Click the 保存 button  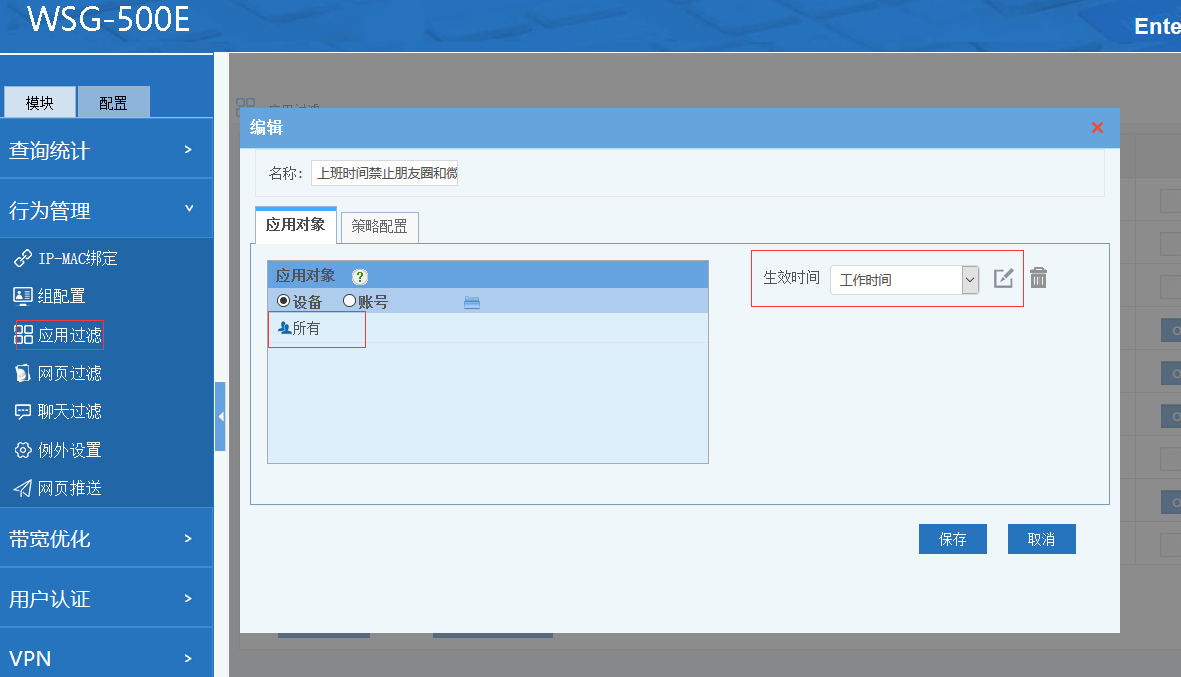[952, 539]
